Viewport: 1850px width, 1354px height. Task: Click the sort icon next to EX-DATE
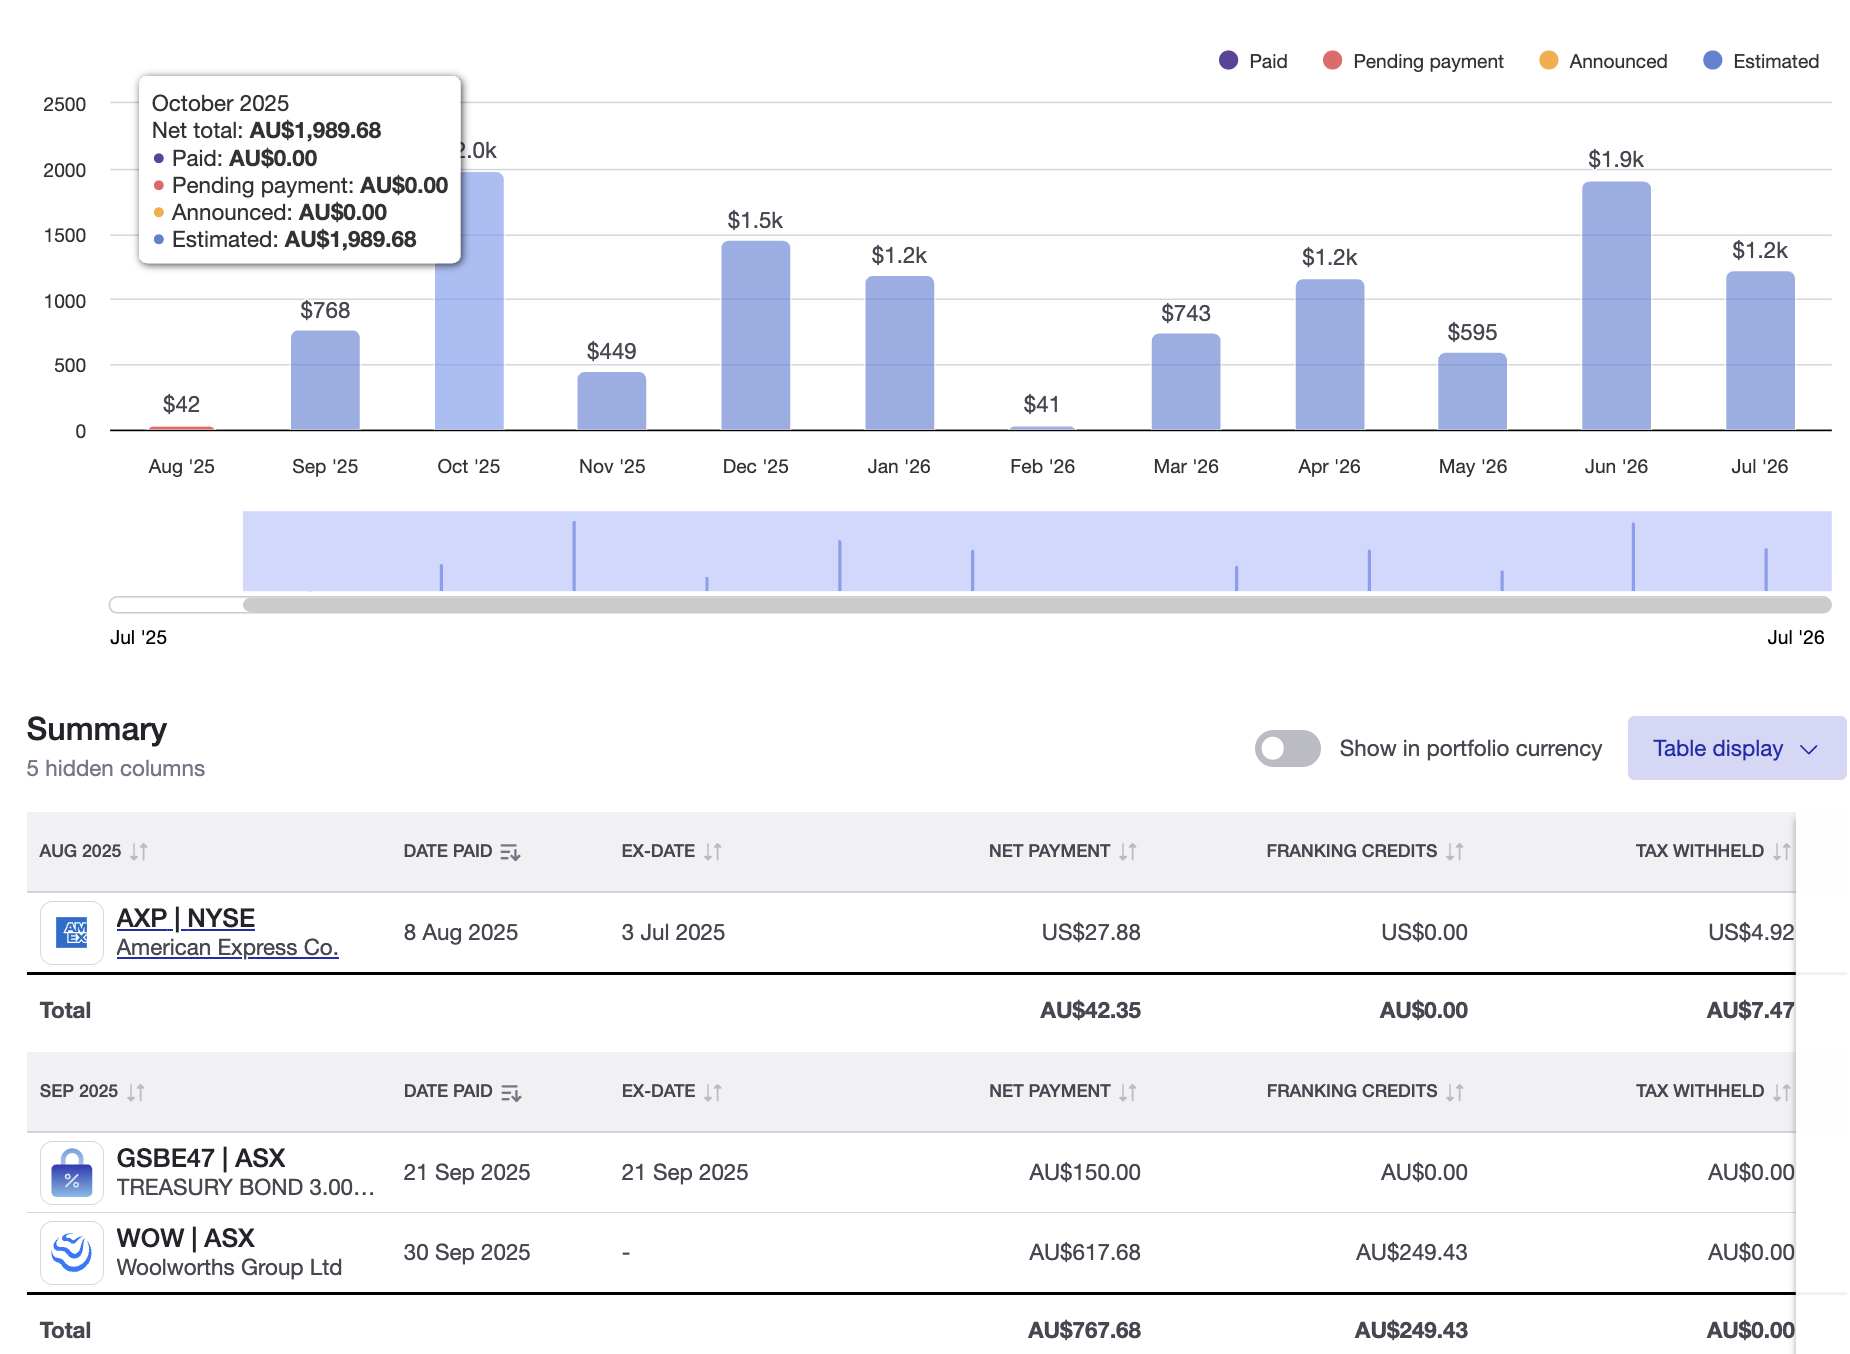pos(712,851)
